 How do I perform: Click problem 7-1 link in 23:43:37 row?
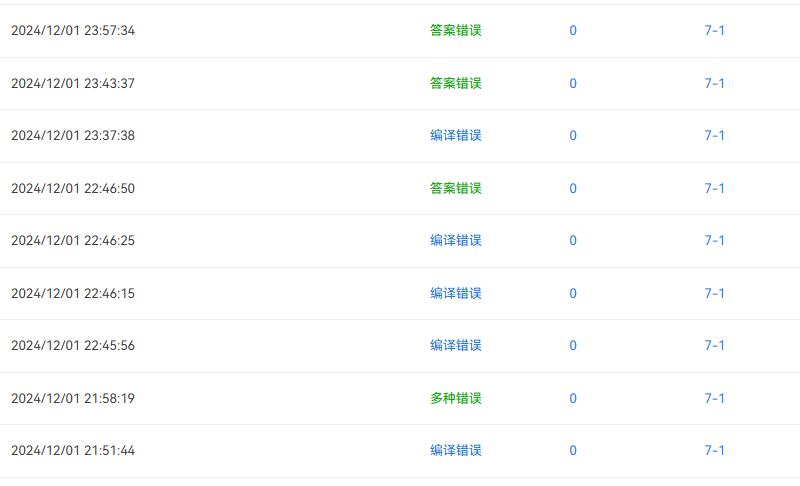[x=714, y=84]
